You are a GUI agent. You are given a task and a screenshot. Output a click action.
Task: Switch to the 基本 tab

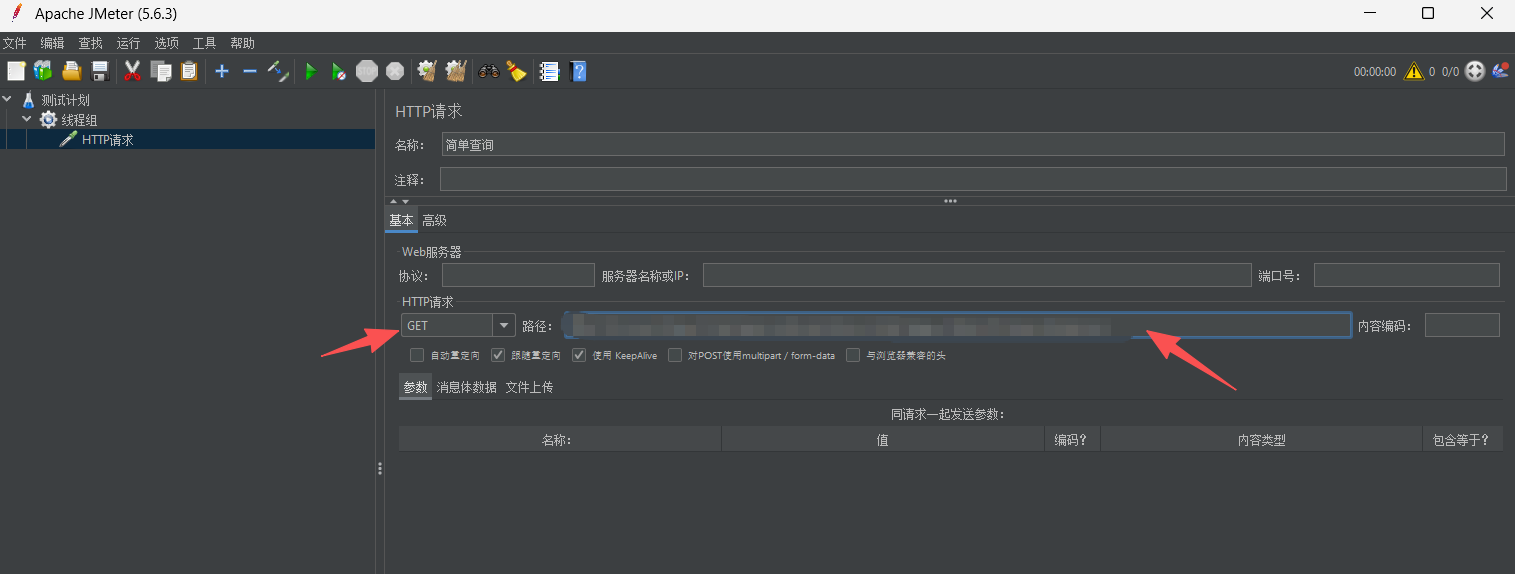(401, 220)
